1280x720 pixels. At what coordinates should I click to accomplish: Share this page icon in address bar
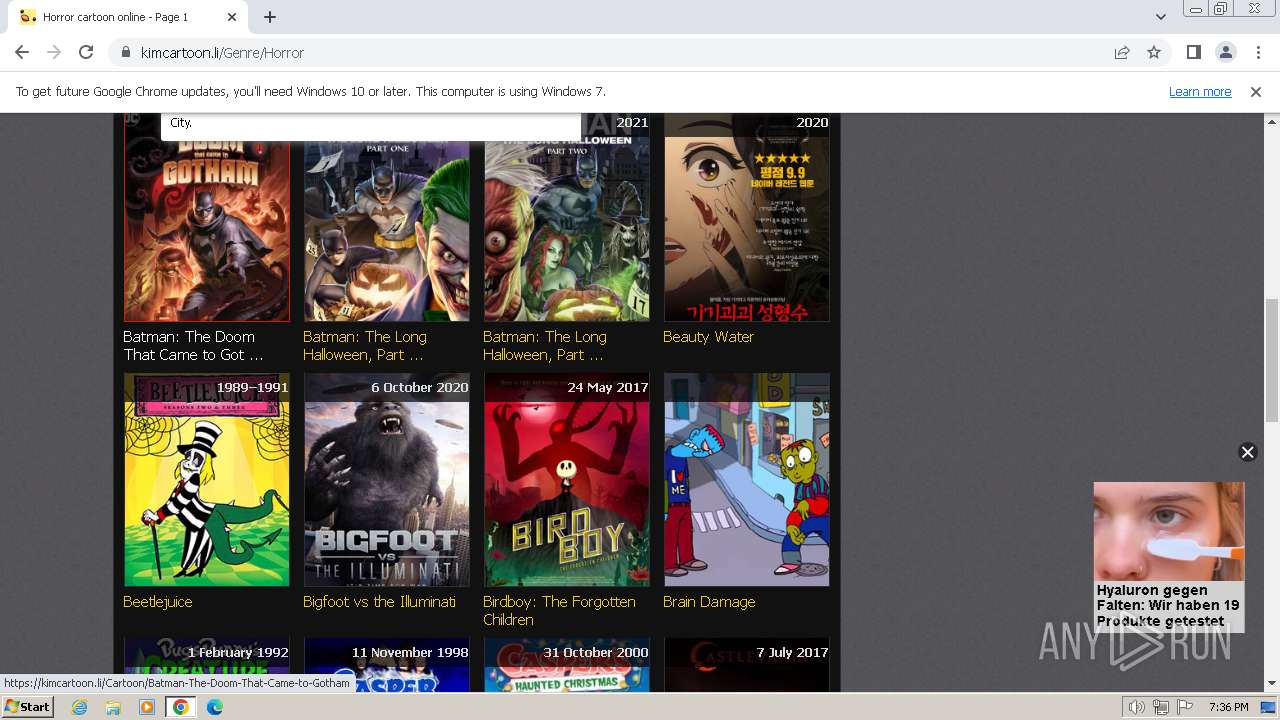tap(1122, 52)
